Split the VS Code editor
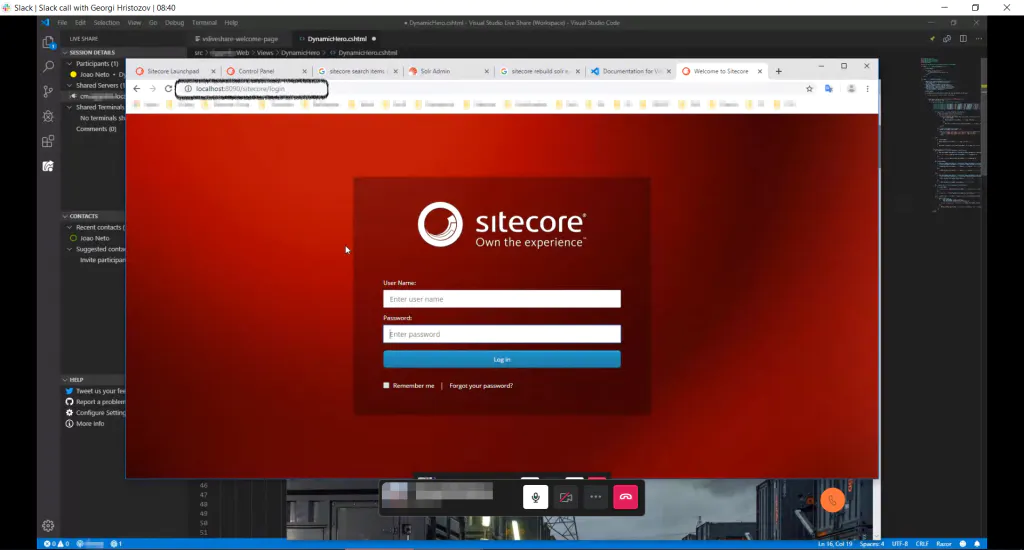 pos(963,39)
